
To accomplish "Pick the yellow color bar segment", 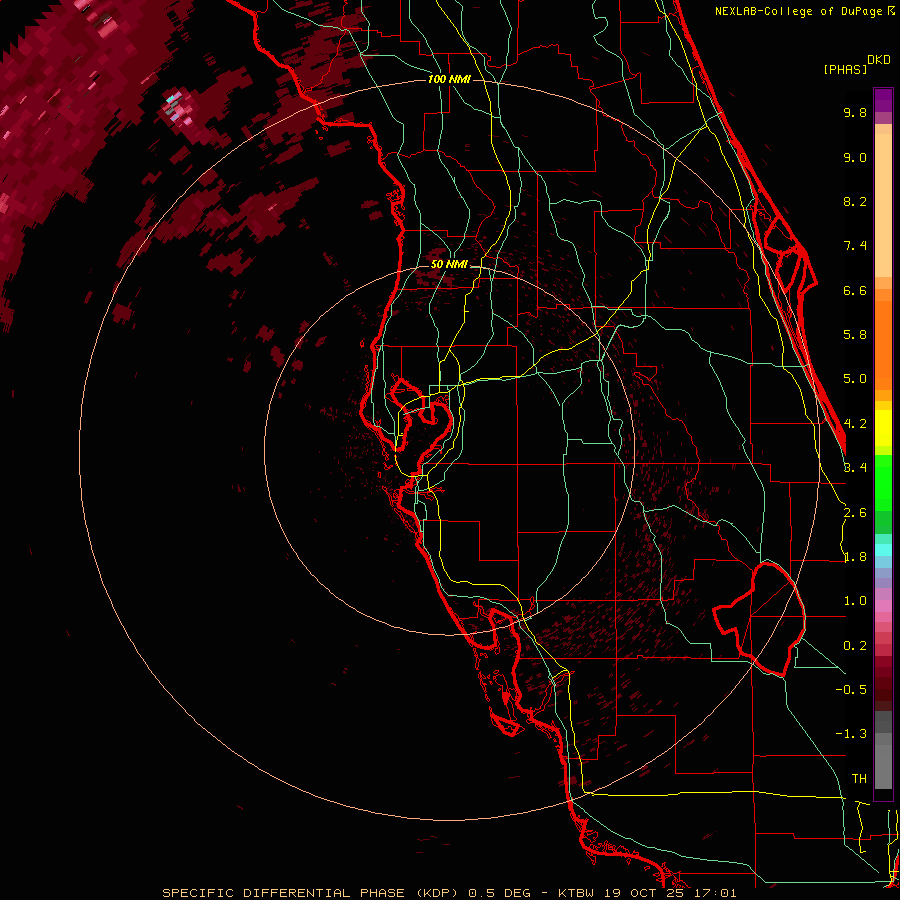I will point(883,428).
